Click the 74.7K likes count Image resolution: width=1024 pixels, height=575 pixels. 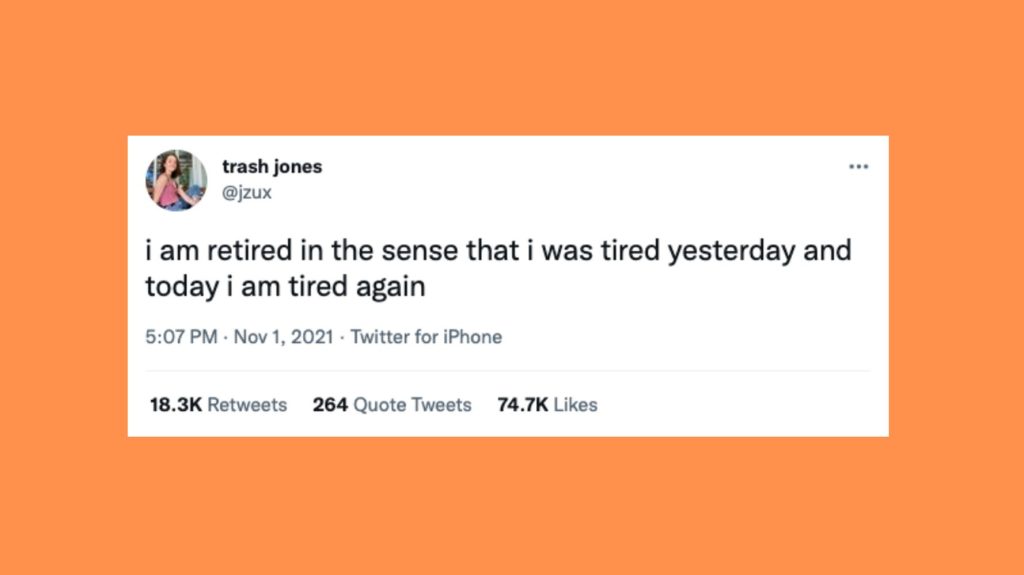point(523,405)
